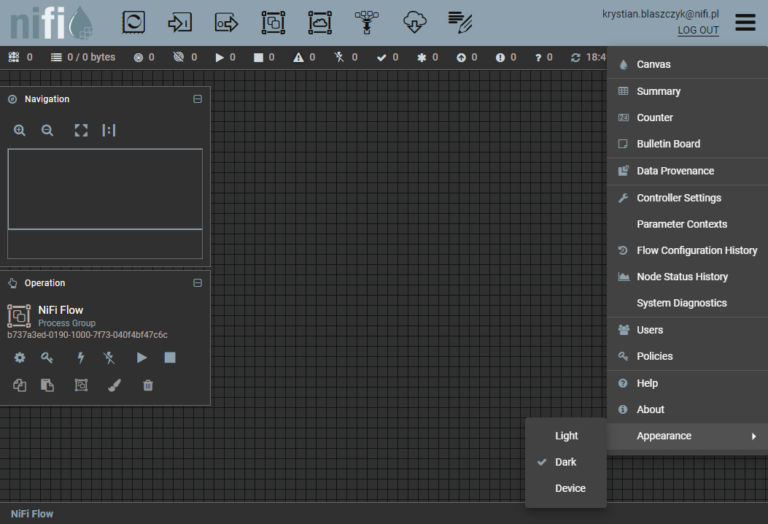Open Bulletin Board menu item
Image resolution: width=768 pixels, height=524 pixels.
point(687,144)
